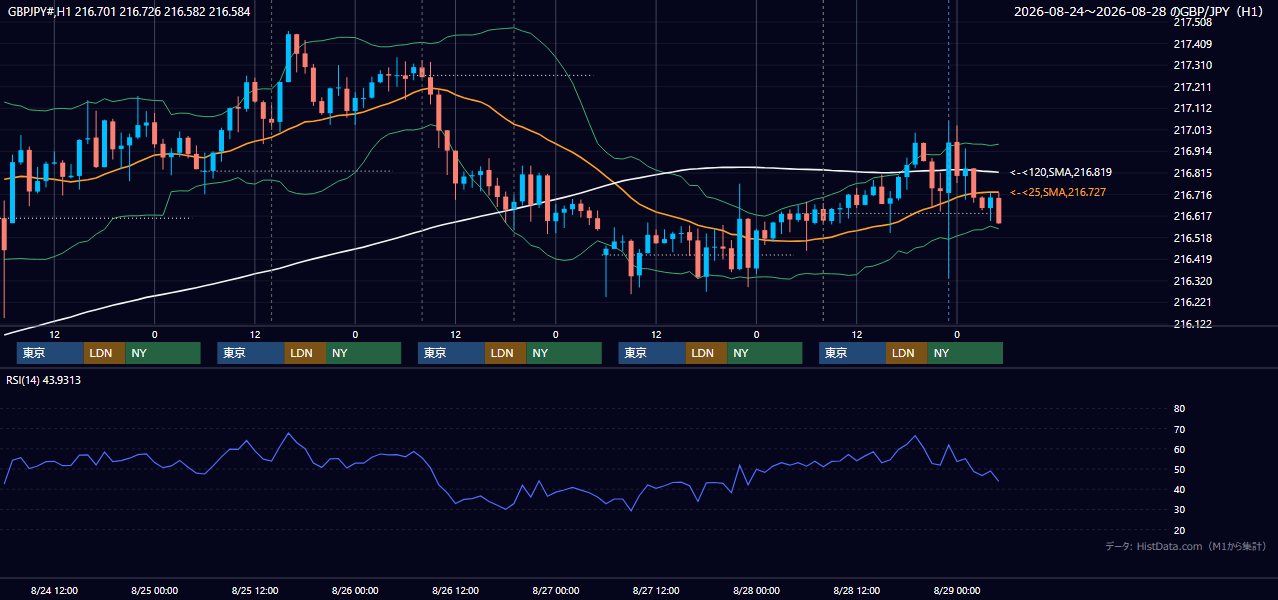Click the 8/25 00:00 date label
Viewport: 1278px width, 600px height.
[x=154, y=590]
